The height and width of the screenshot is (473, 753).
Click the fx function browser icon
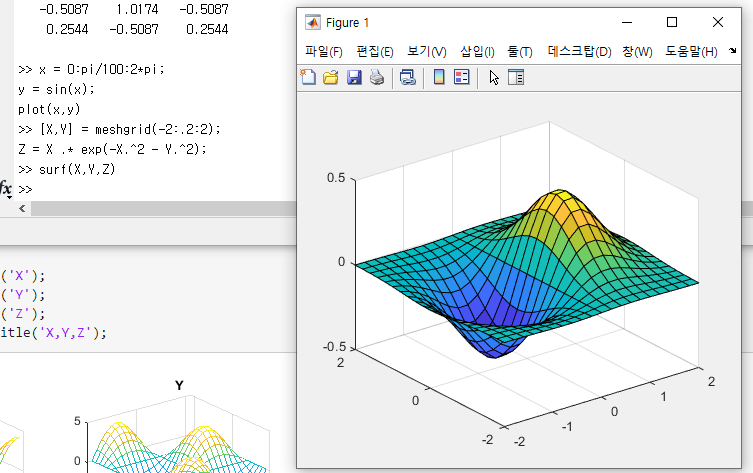6,189
